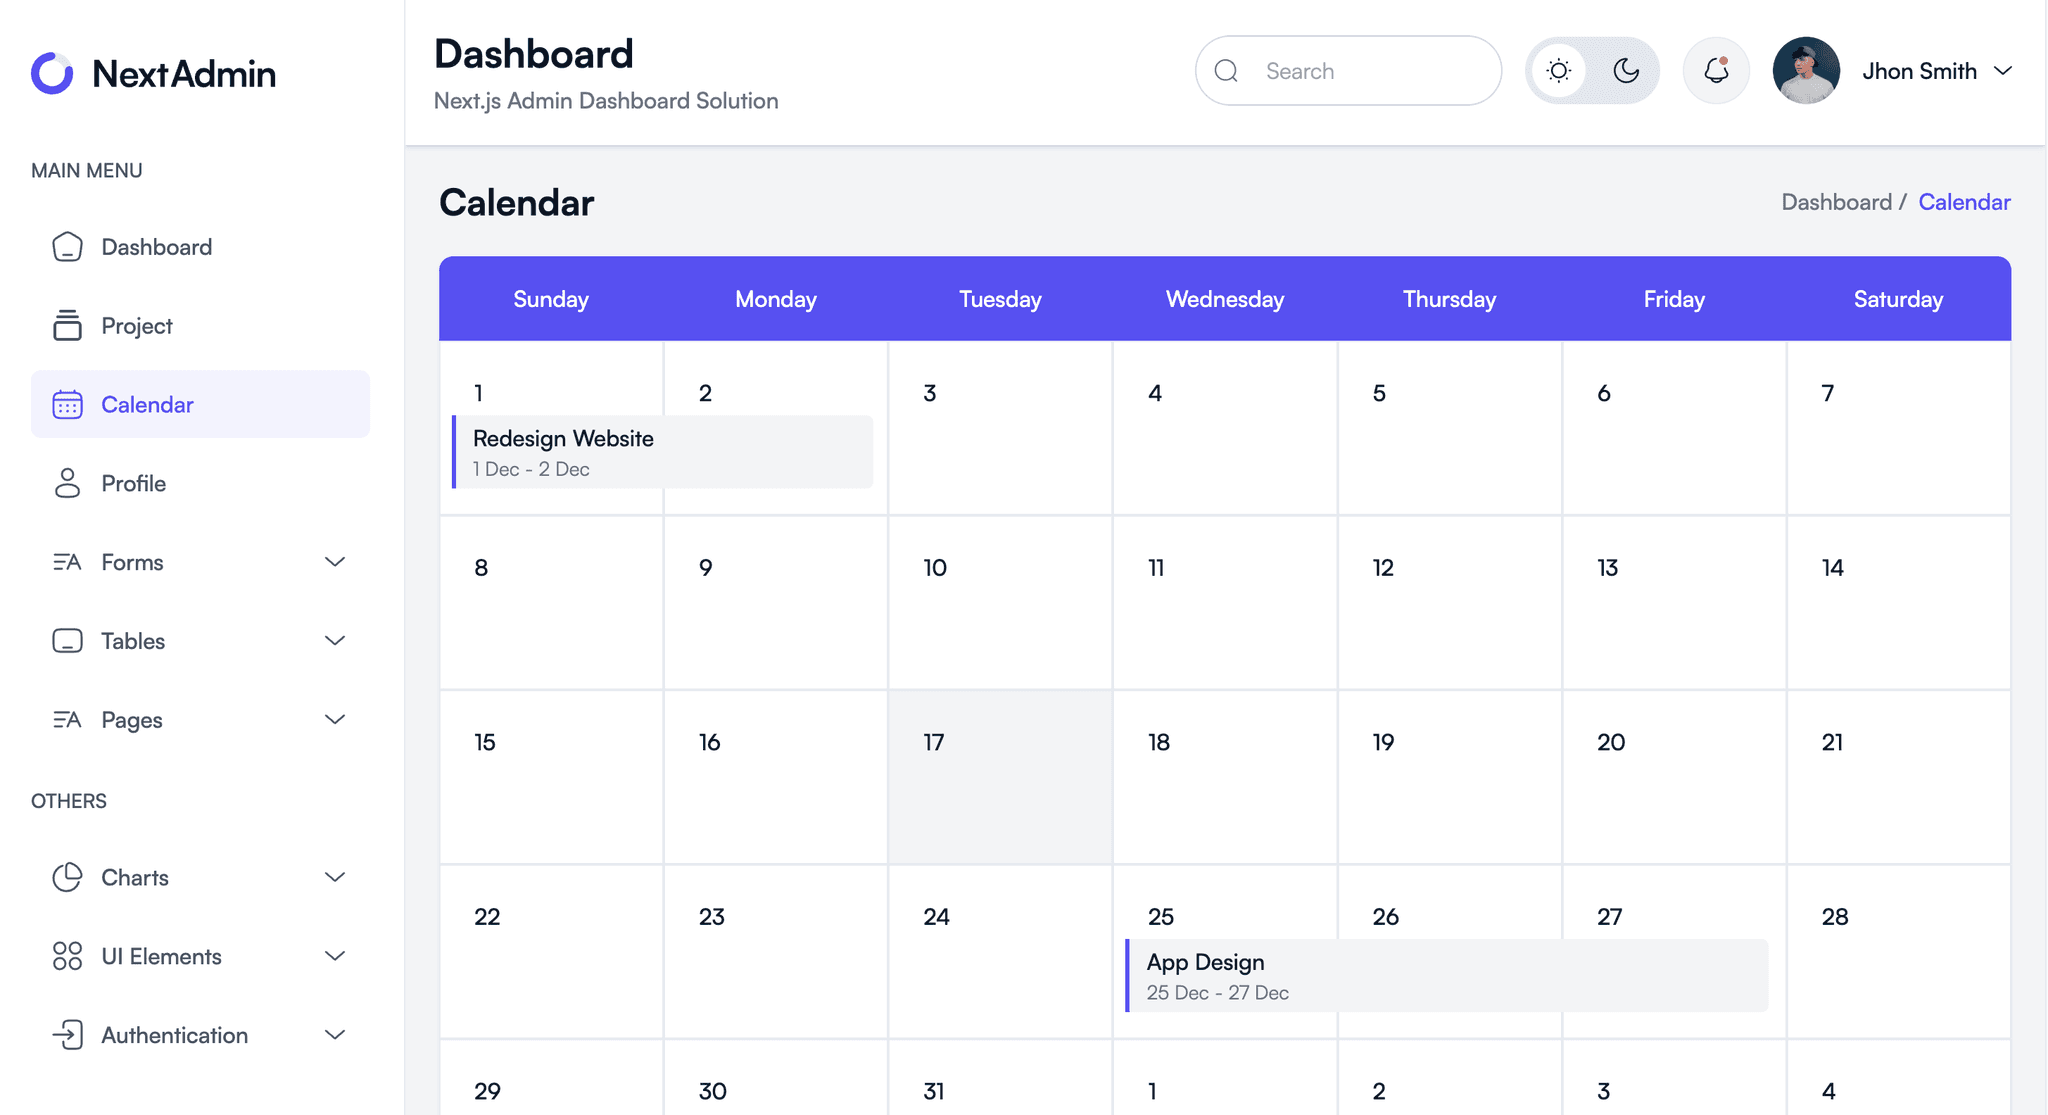This screenshot has width=2048, height=1115.
Task: Open the Pages sidebar menu item
Action: pyautogui.click(x=200, y=720)
